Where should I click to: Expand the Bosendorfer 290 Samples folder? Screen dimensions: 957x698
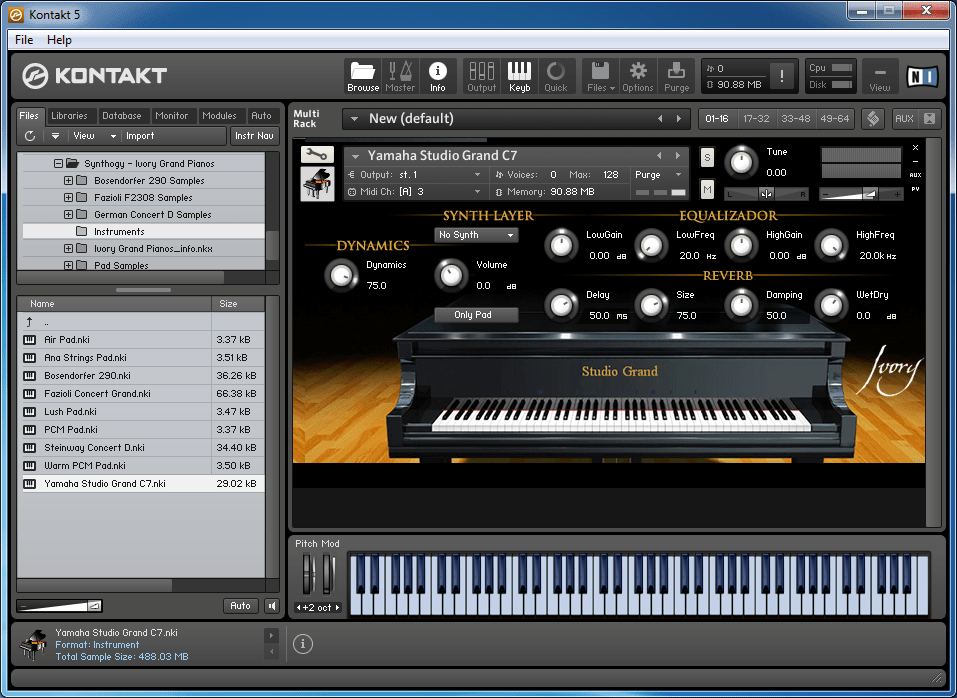68,181
